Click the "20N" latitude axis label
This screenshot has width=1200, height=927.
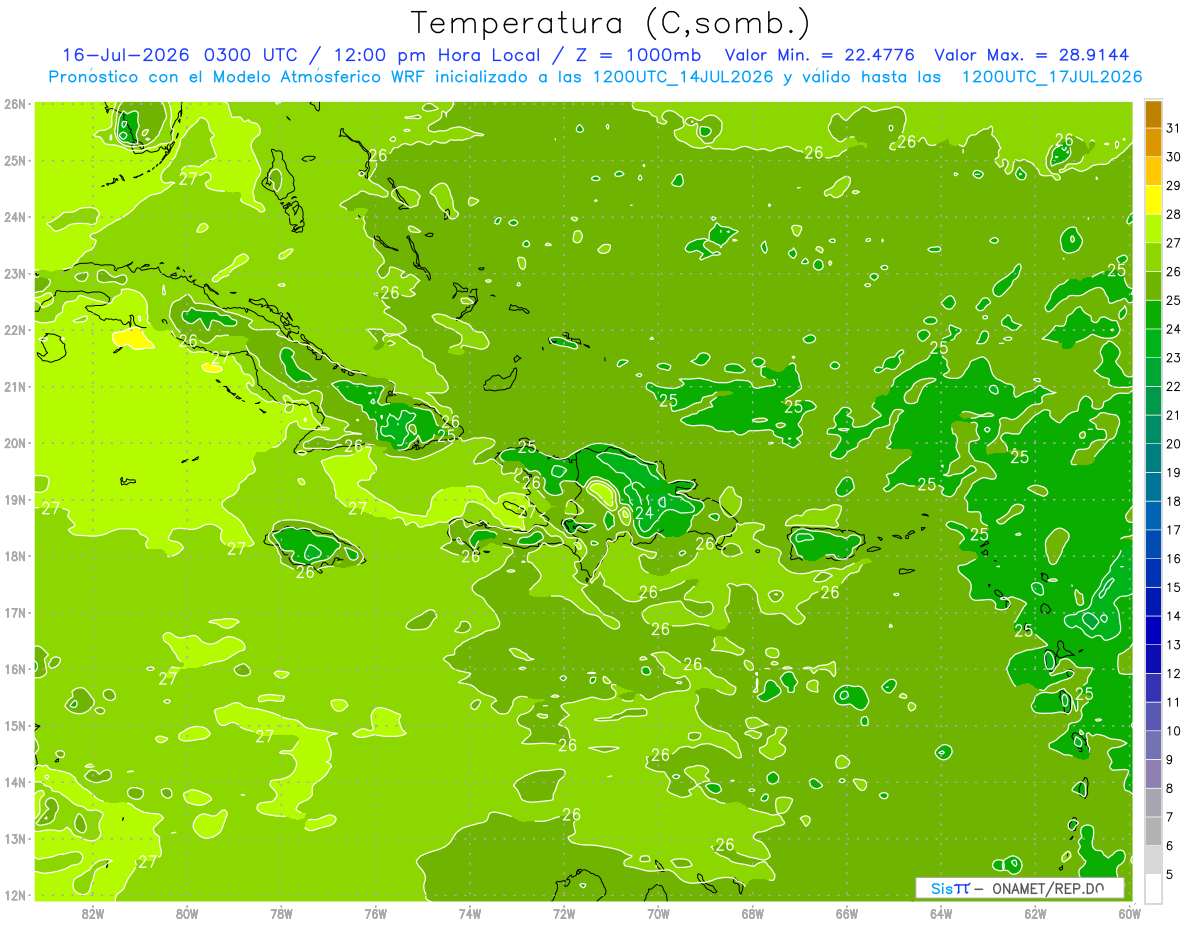tap(15, 443)
